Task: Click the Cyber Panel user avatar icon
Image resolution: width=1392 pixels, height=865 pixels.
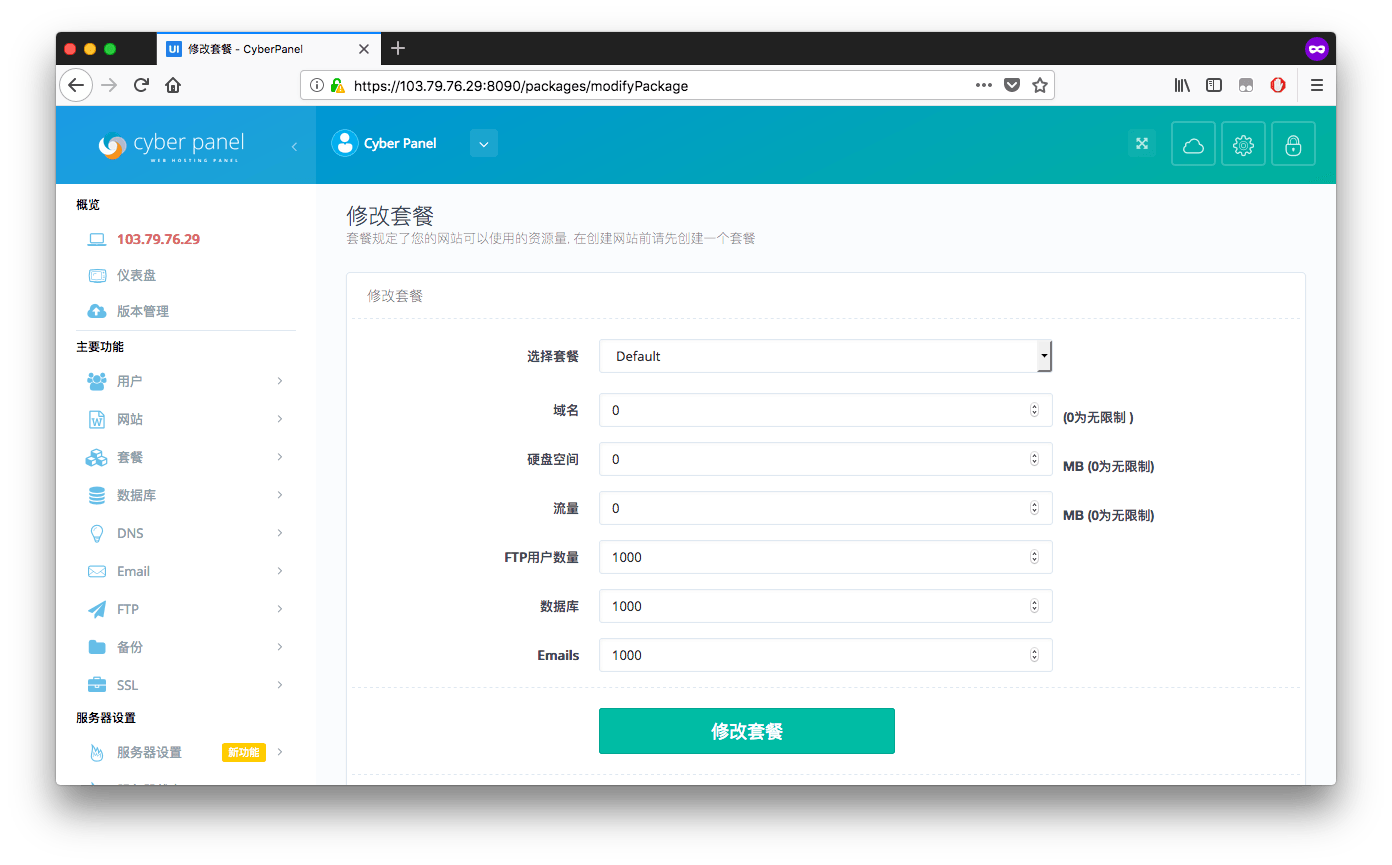Action: pyautogui.click(x=344, y=143)
